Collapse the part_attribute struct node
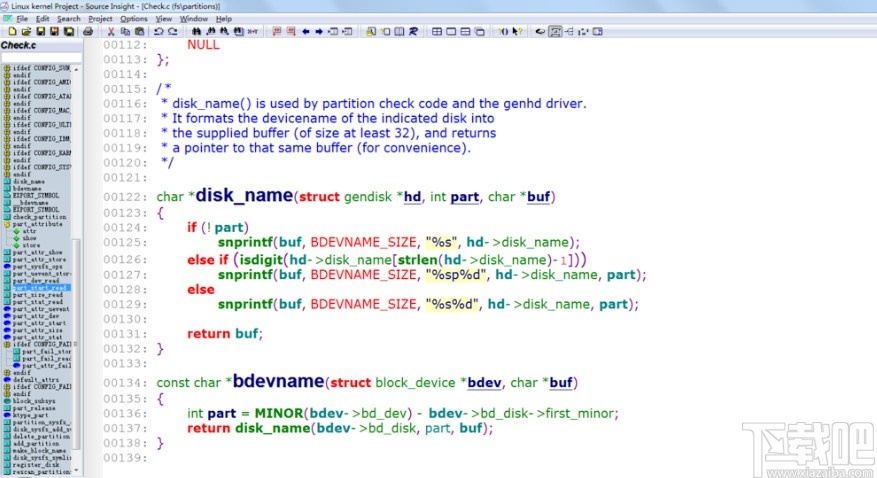 (x=7, y=224)
